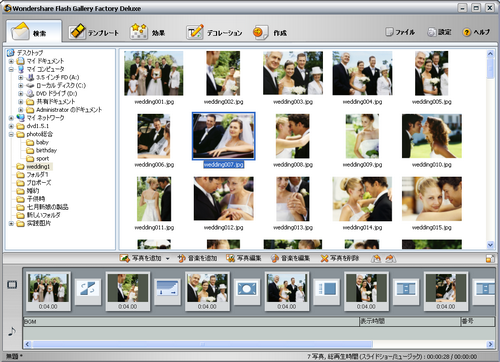Switch to the 効果 tab
Image resolution: width=500 pixels, height=362 pixels.
pos(147,32)
